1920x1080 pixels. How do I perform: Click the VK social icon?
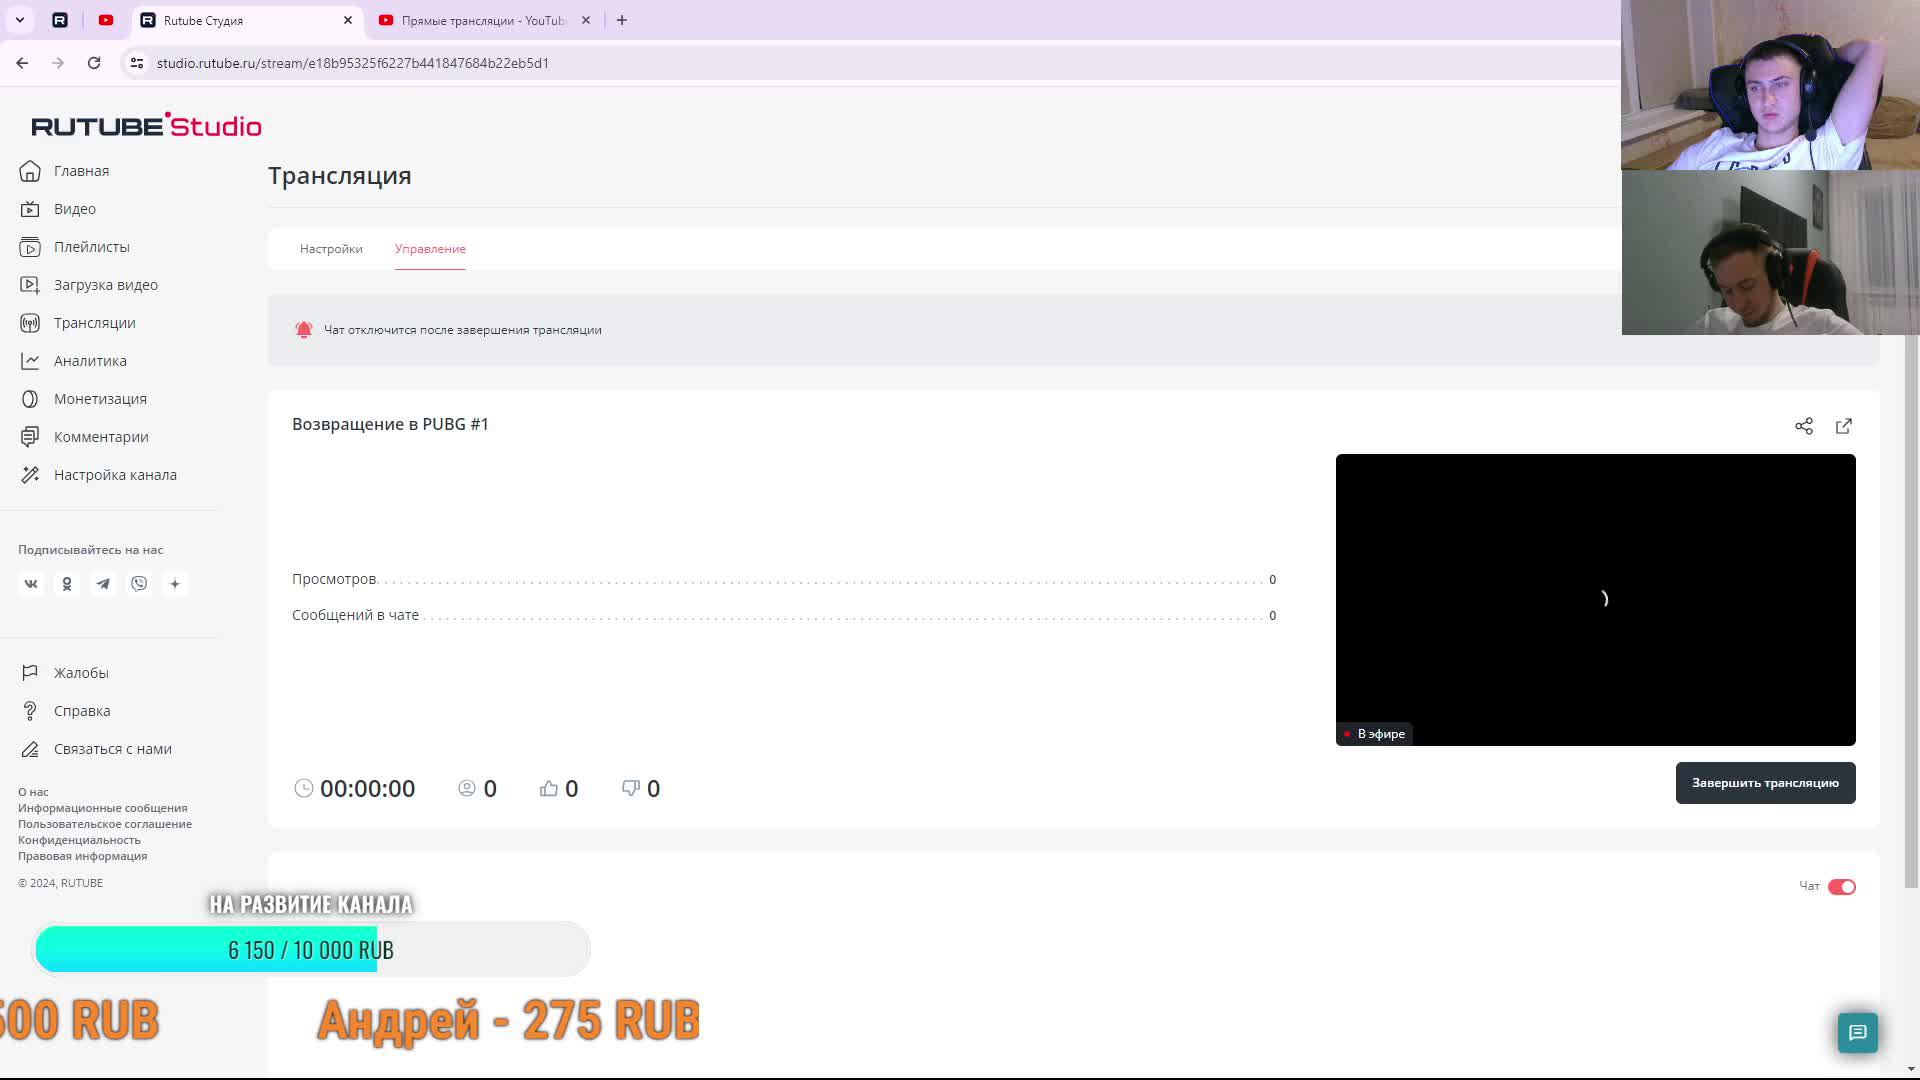coord(31,584)
